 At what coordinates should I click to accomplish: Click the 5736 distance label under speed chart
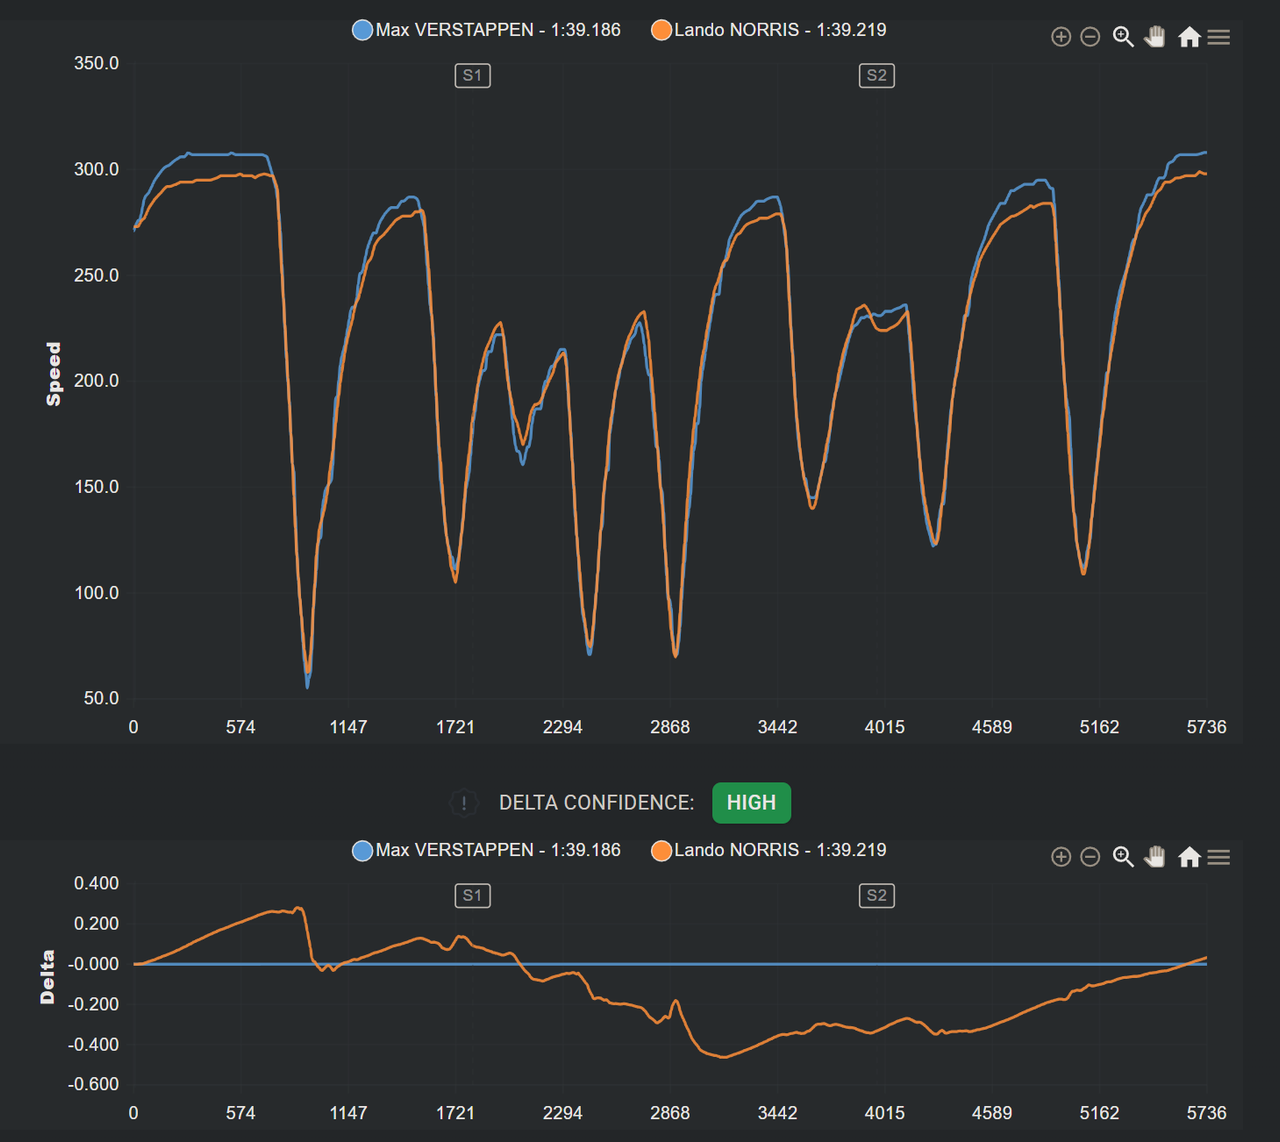pyautogui.click(x=1206, y=727)
